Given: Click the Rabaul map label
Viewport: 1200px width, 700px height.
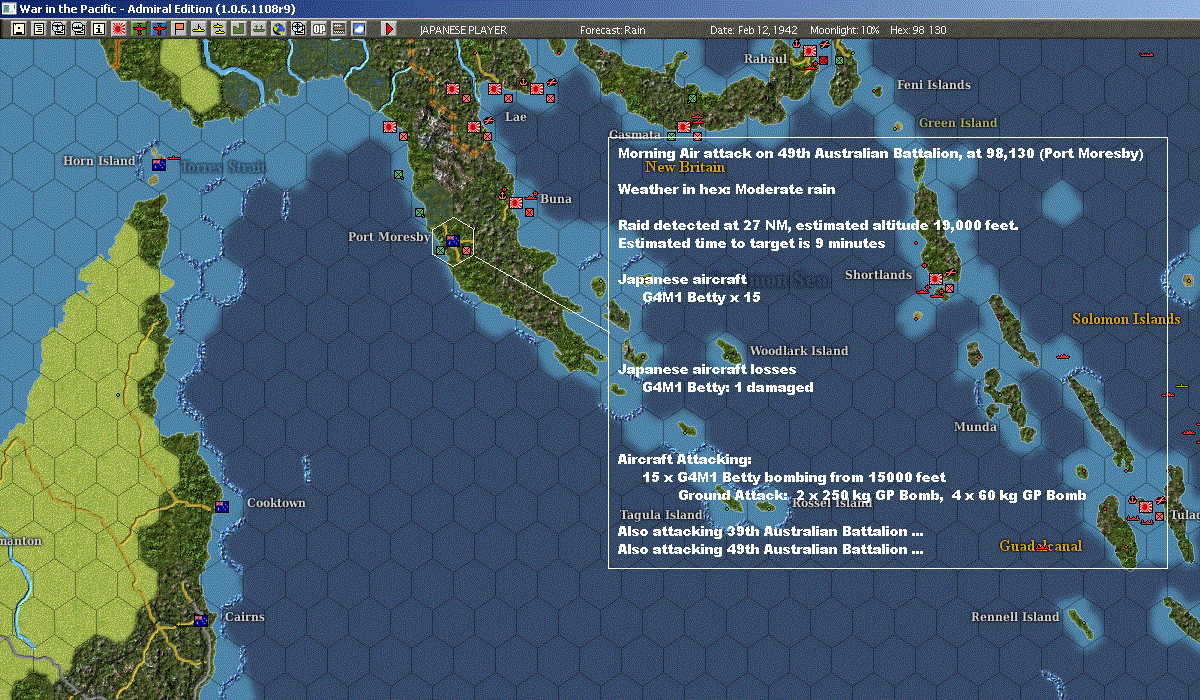Looking at the screenshot, I should click(x=766, y=59).
